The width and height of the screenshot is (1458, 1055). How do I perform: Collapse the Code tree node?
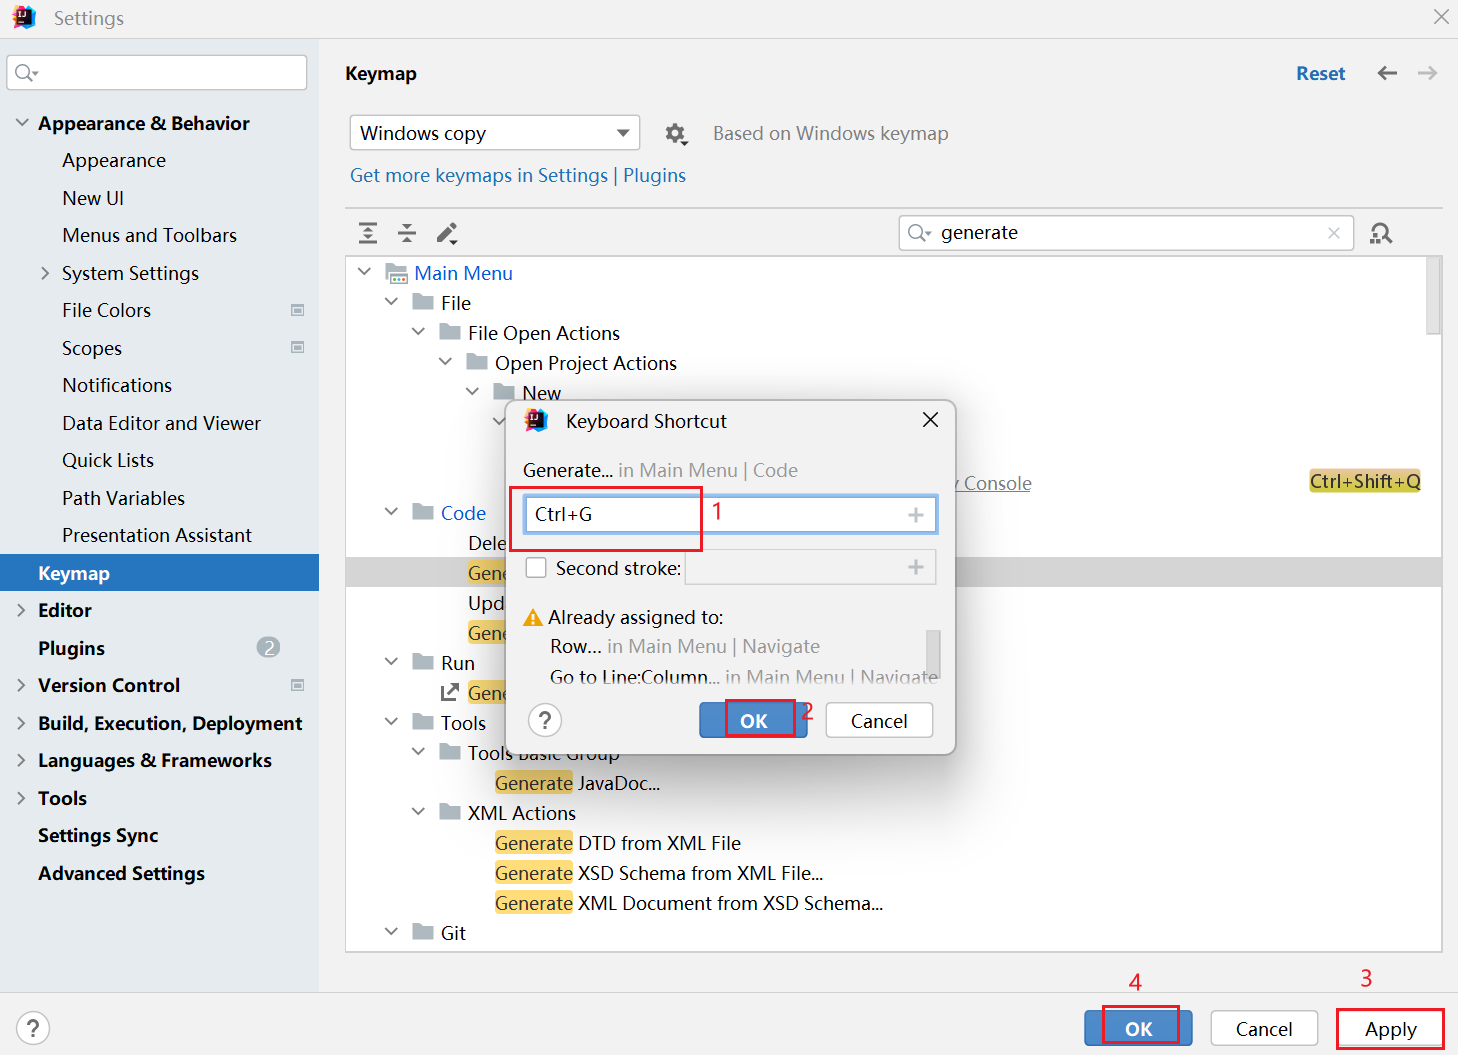[x=391, y=512]
